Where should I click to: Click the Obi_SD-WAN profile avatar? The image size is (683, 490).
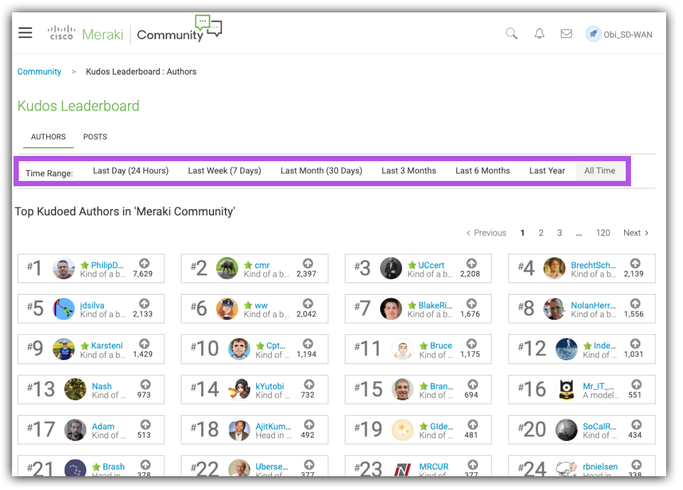593,34
